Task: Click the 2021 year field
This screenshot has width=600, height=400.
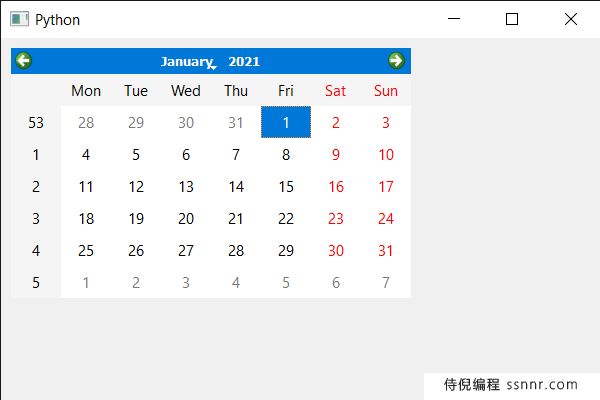Action: pos(244,61)
